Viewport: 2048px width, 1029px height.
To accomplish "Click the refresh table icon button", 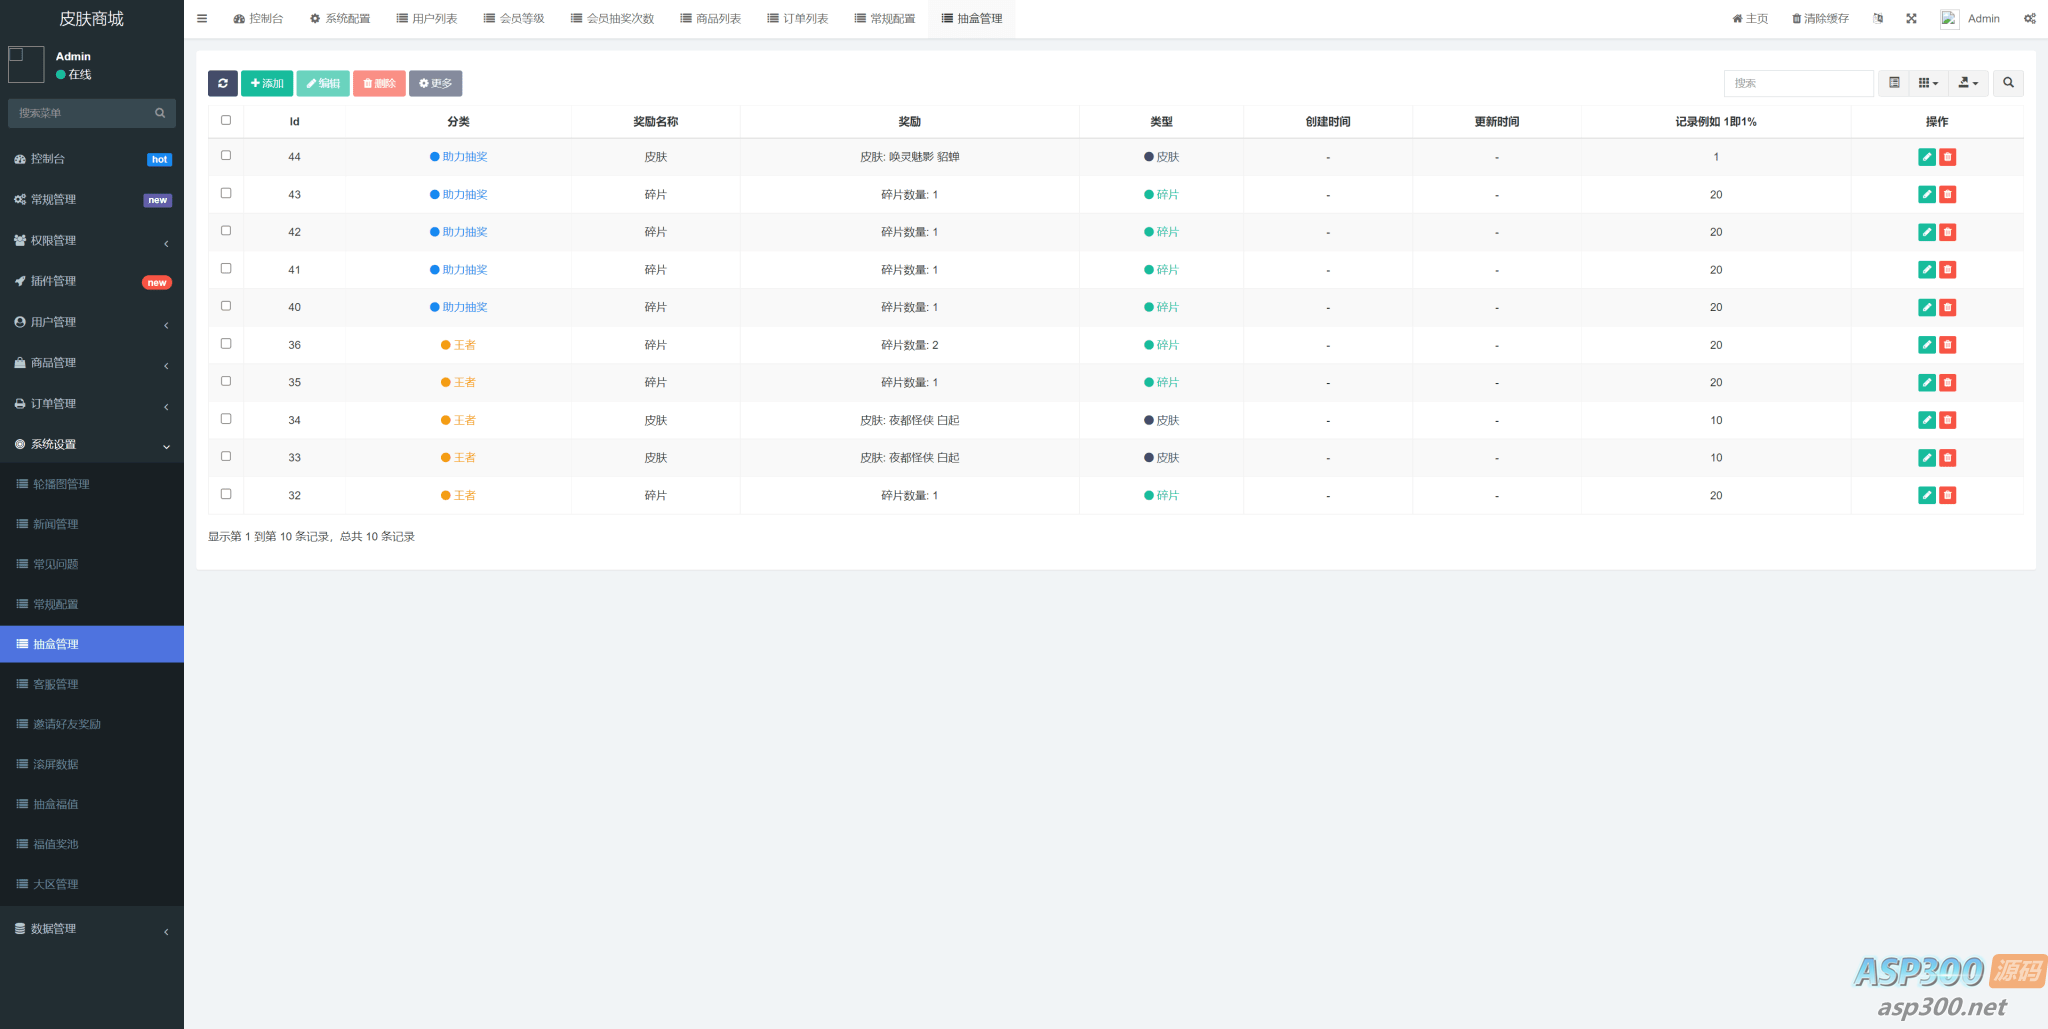I will click(222, 83).
